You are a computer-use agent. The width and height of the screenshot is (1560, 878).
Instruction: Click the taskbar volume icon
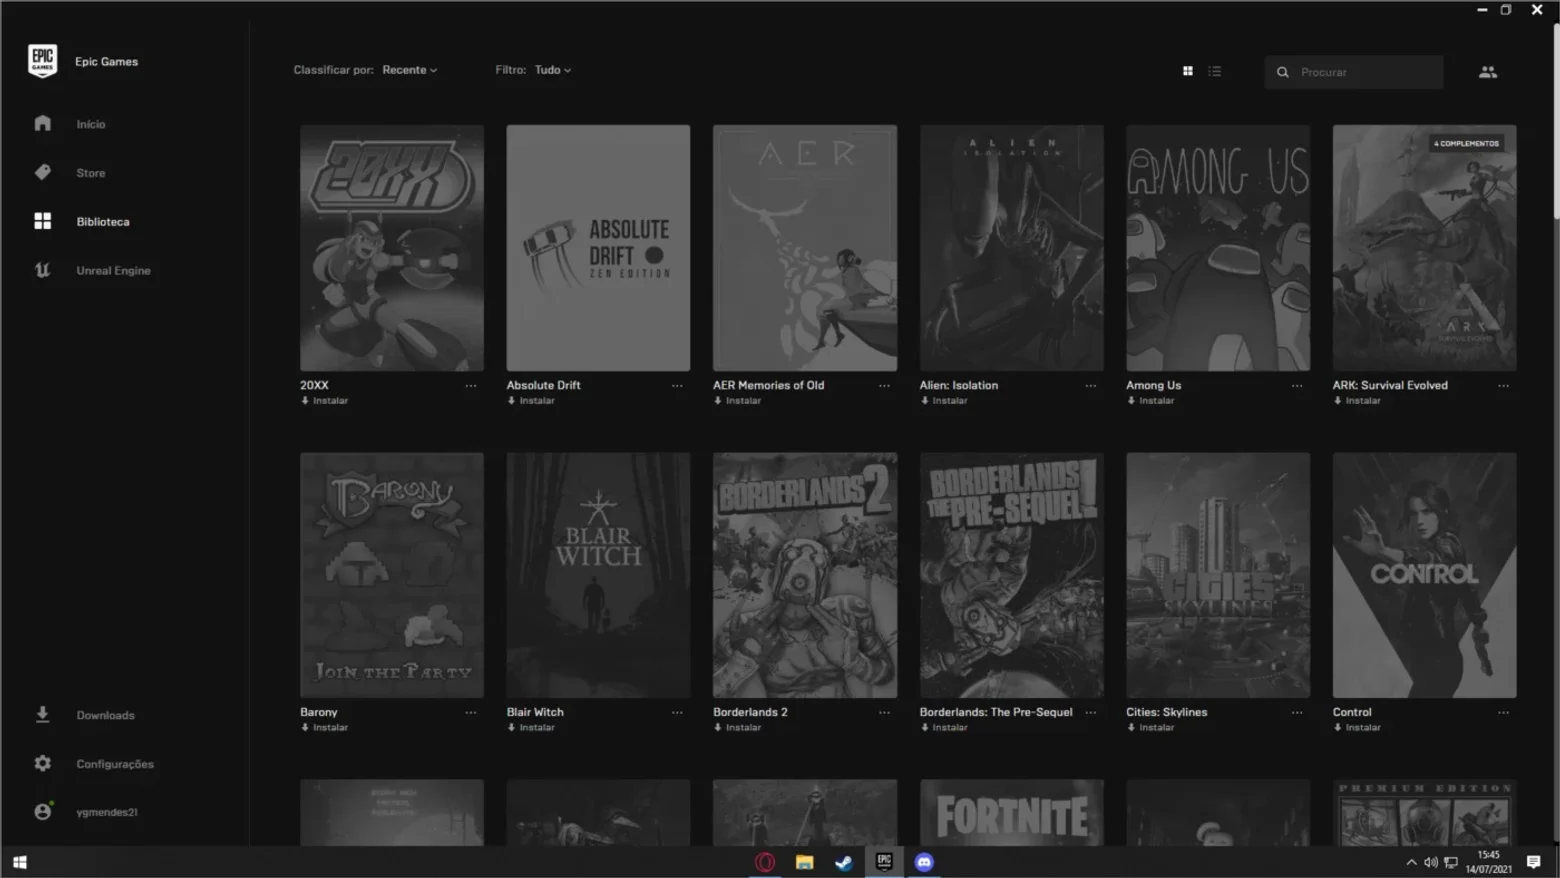pyautogui.click(x=1431, y=862)
